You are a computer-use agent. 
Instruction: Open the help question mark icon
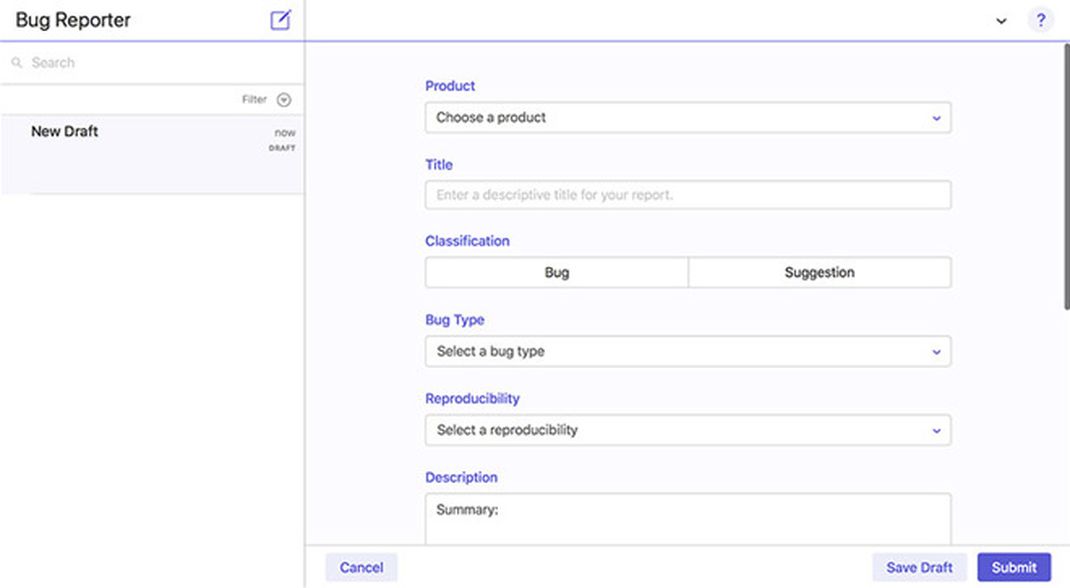tap(1041, 20)
